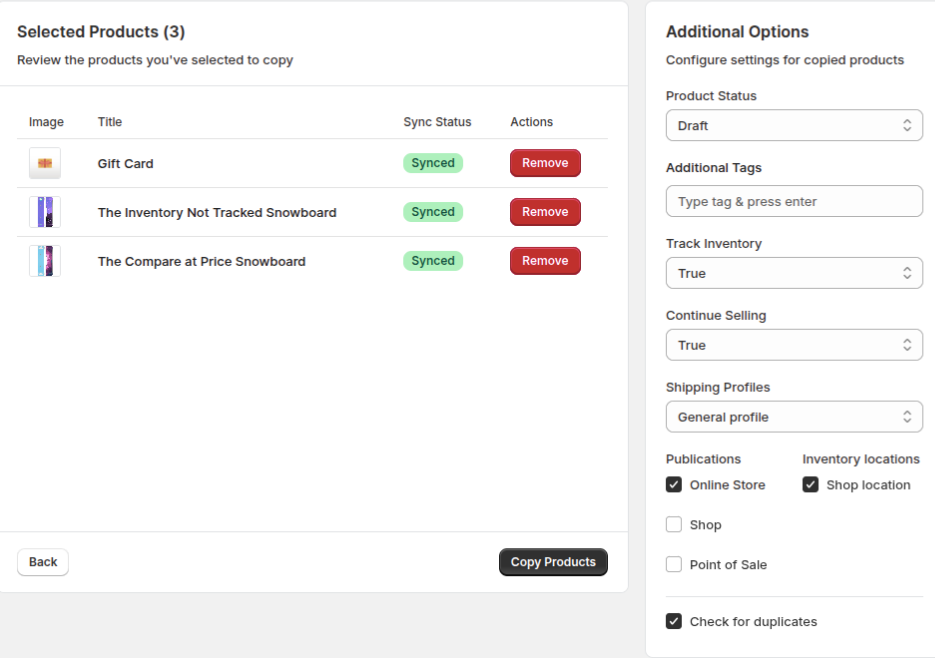The width and height of the screenshot is (935, 658).
Task: Go Back to the previous step
Action: 43,562
